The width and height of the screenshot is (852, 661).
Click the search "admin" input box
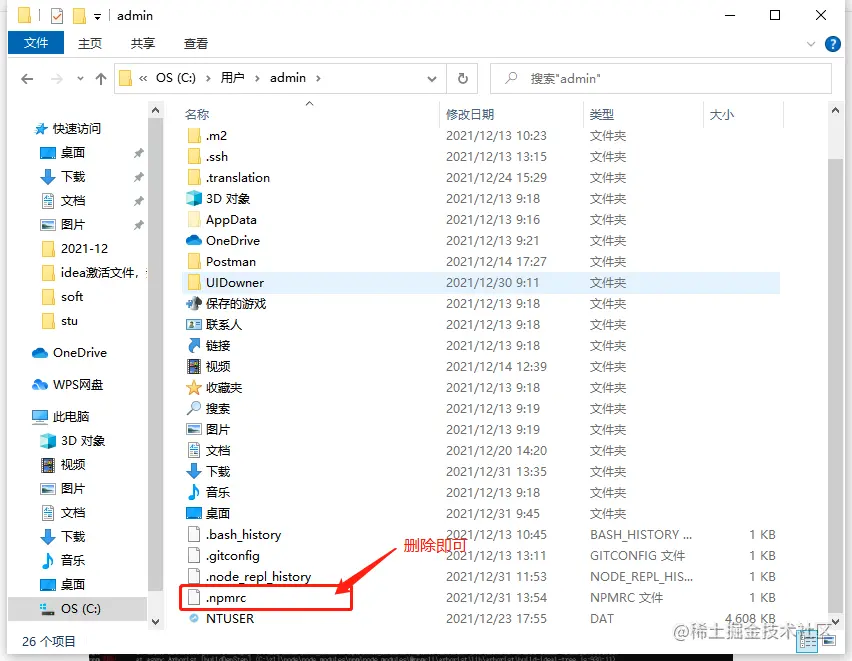(x=661, y=79)
